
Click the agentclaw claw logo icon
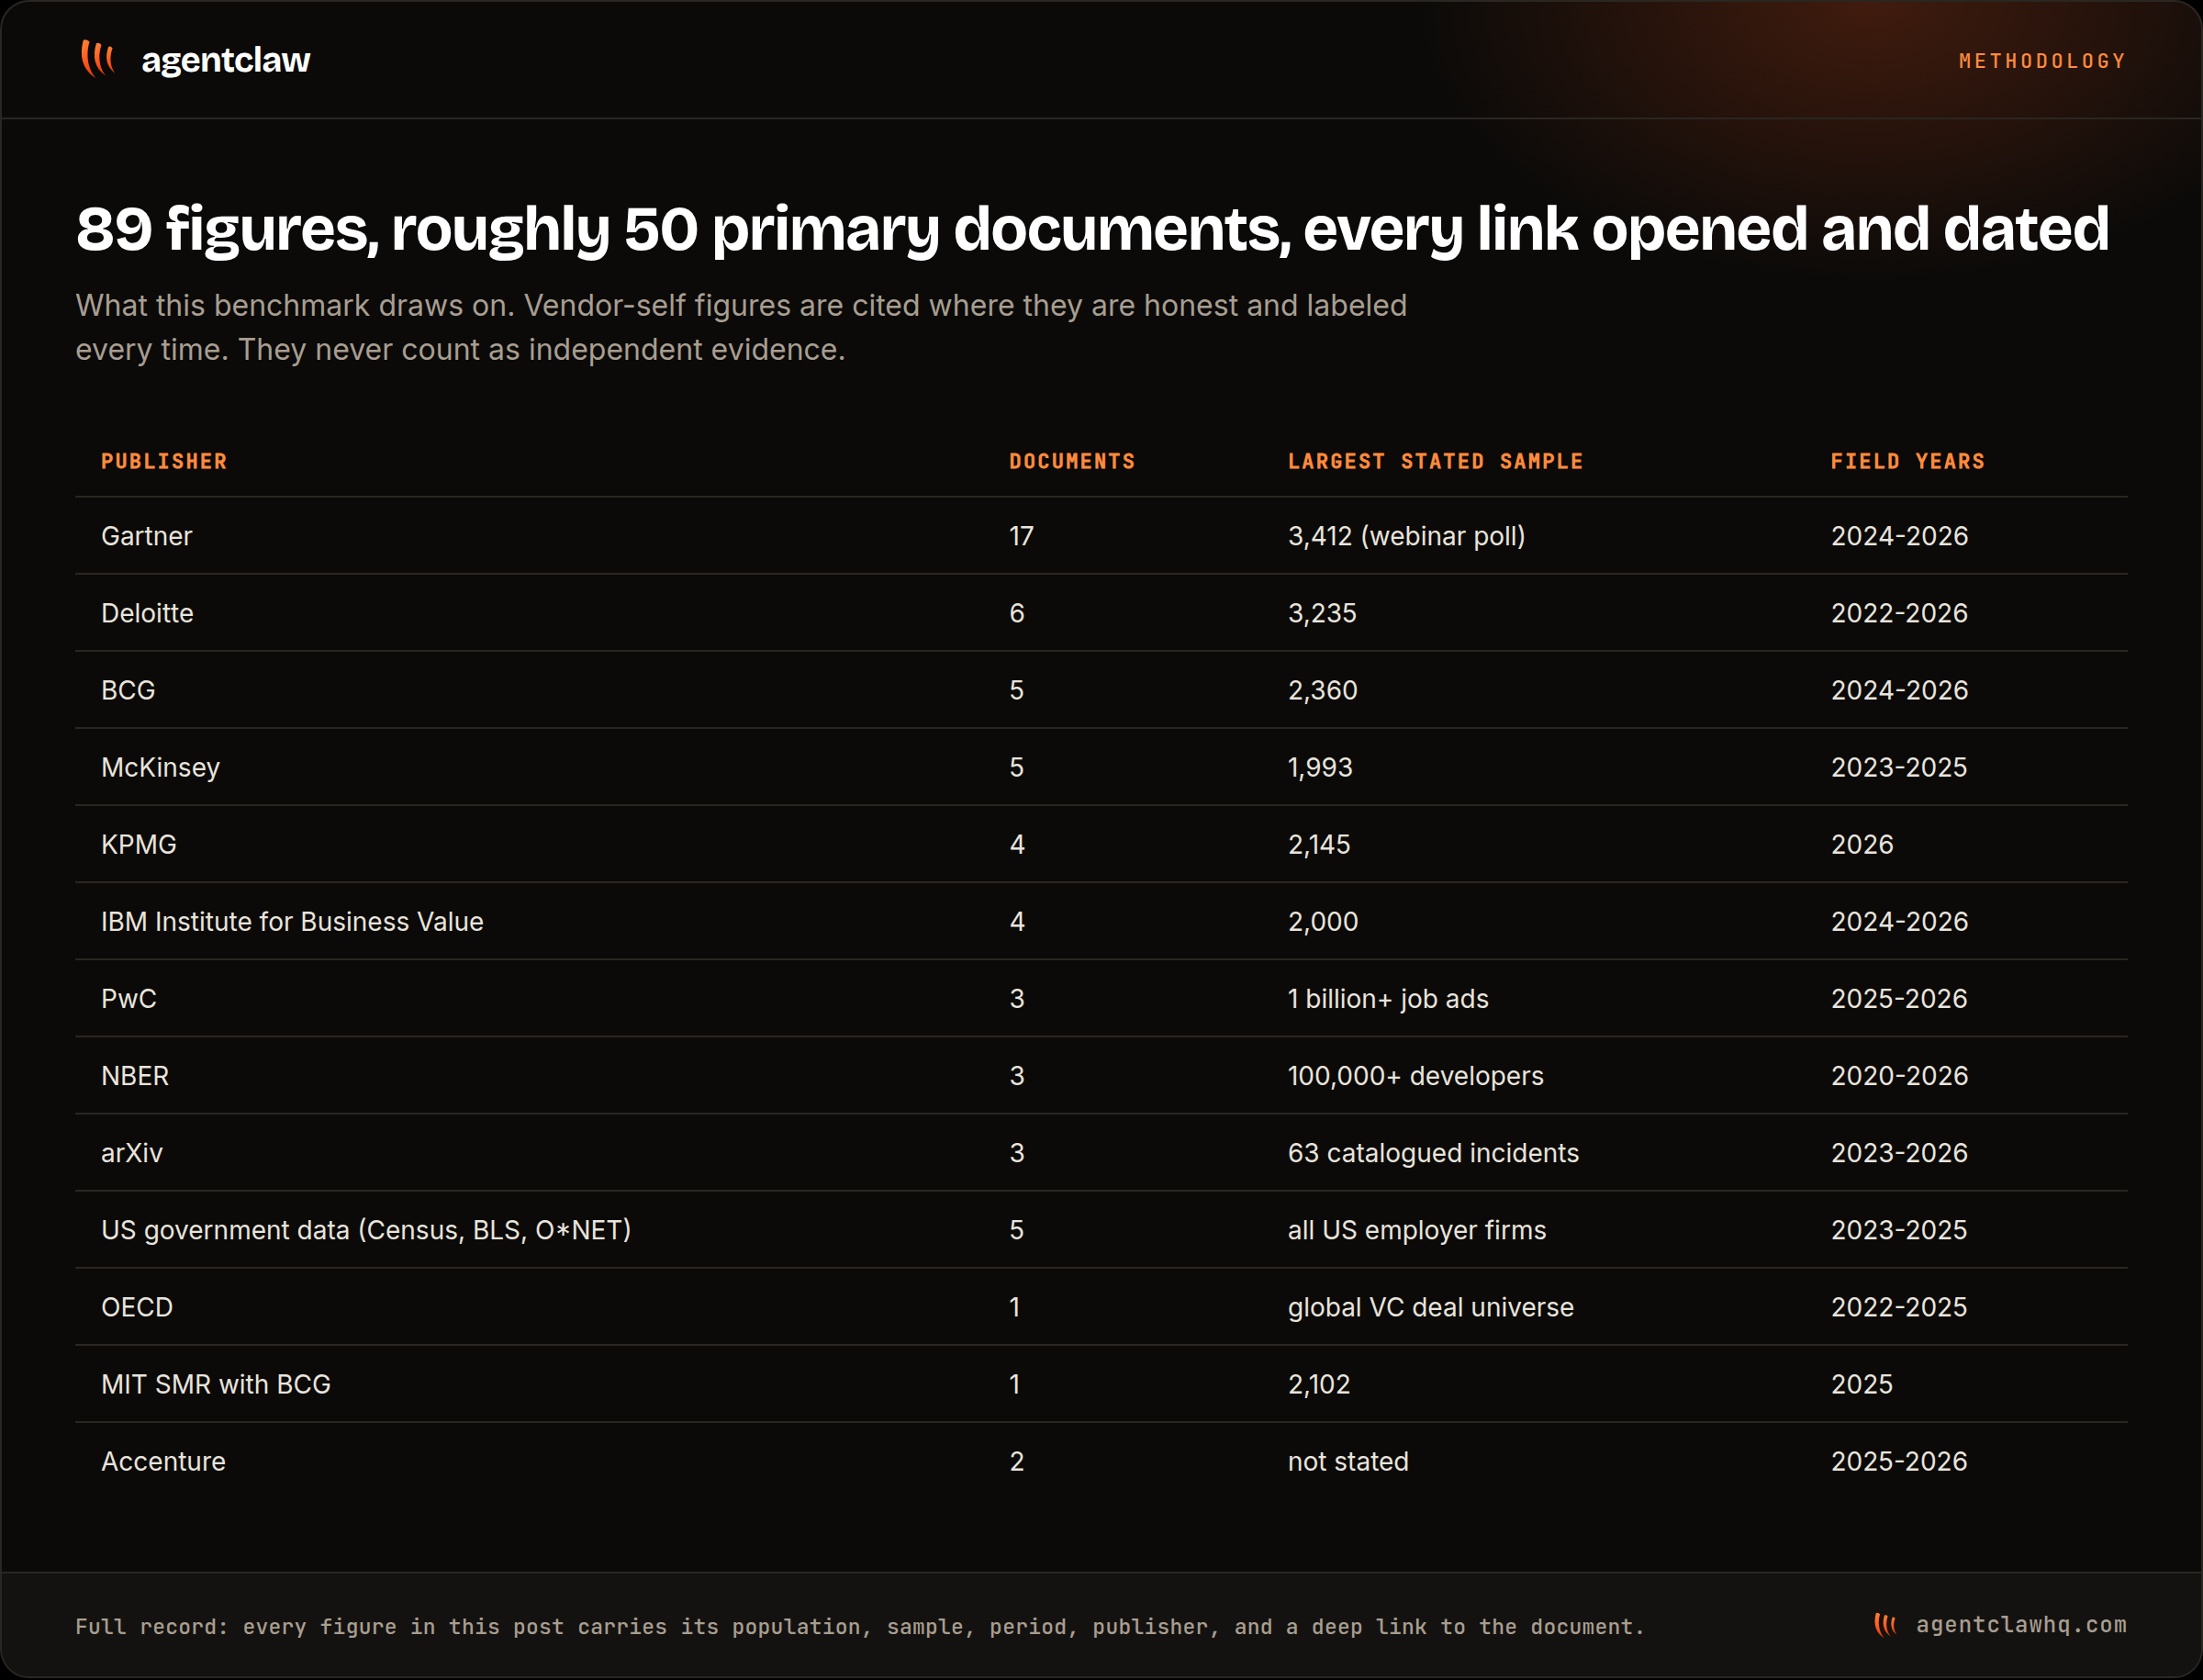(x=98, y=58)
